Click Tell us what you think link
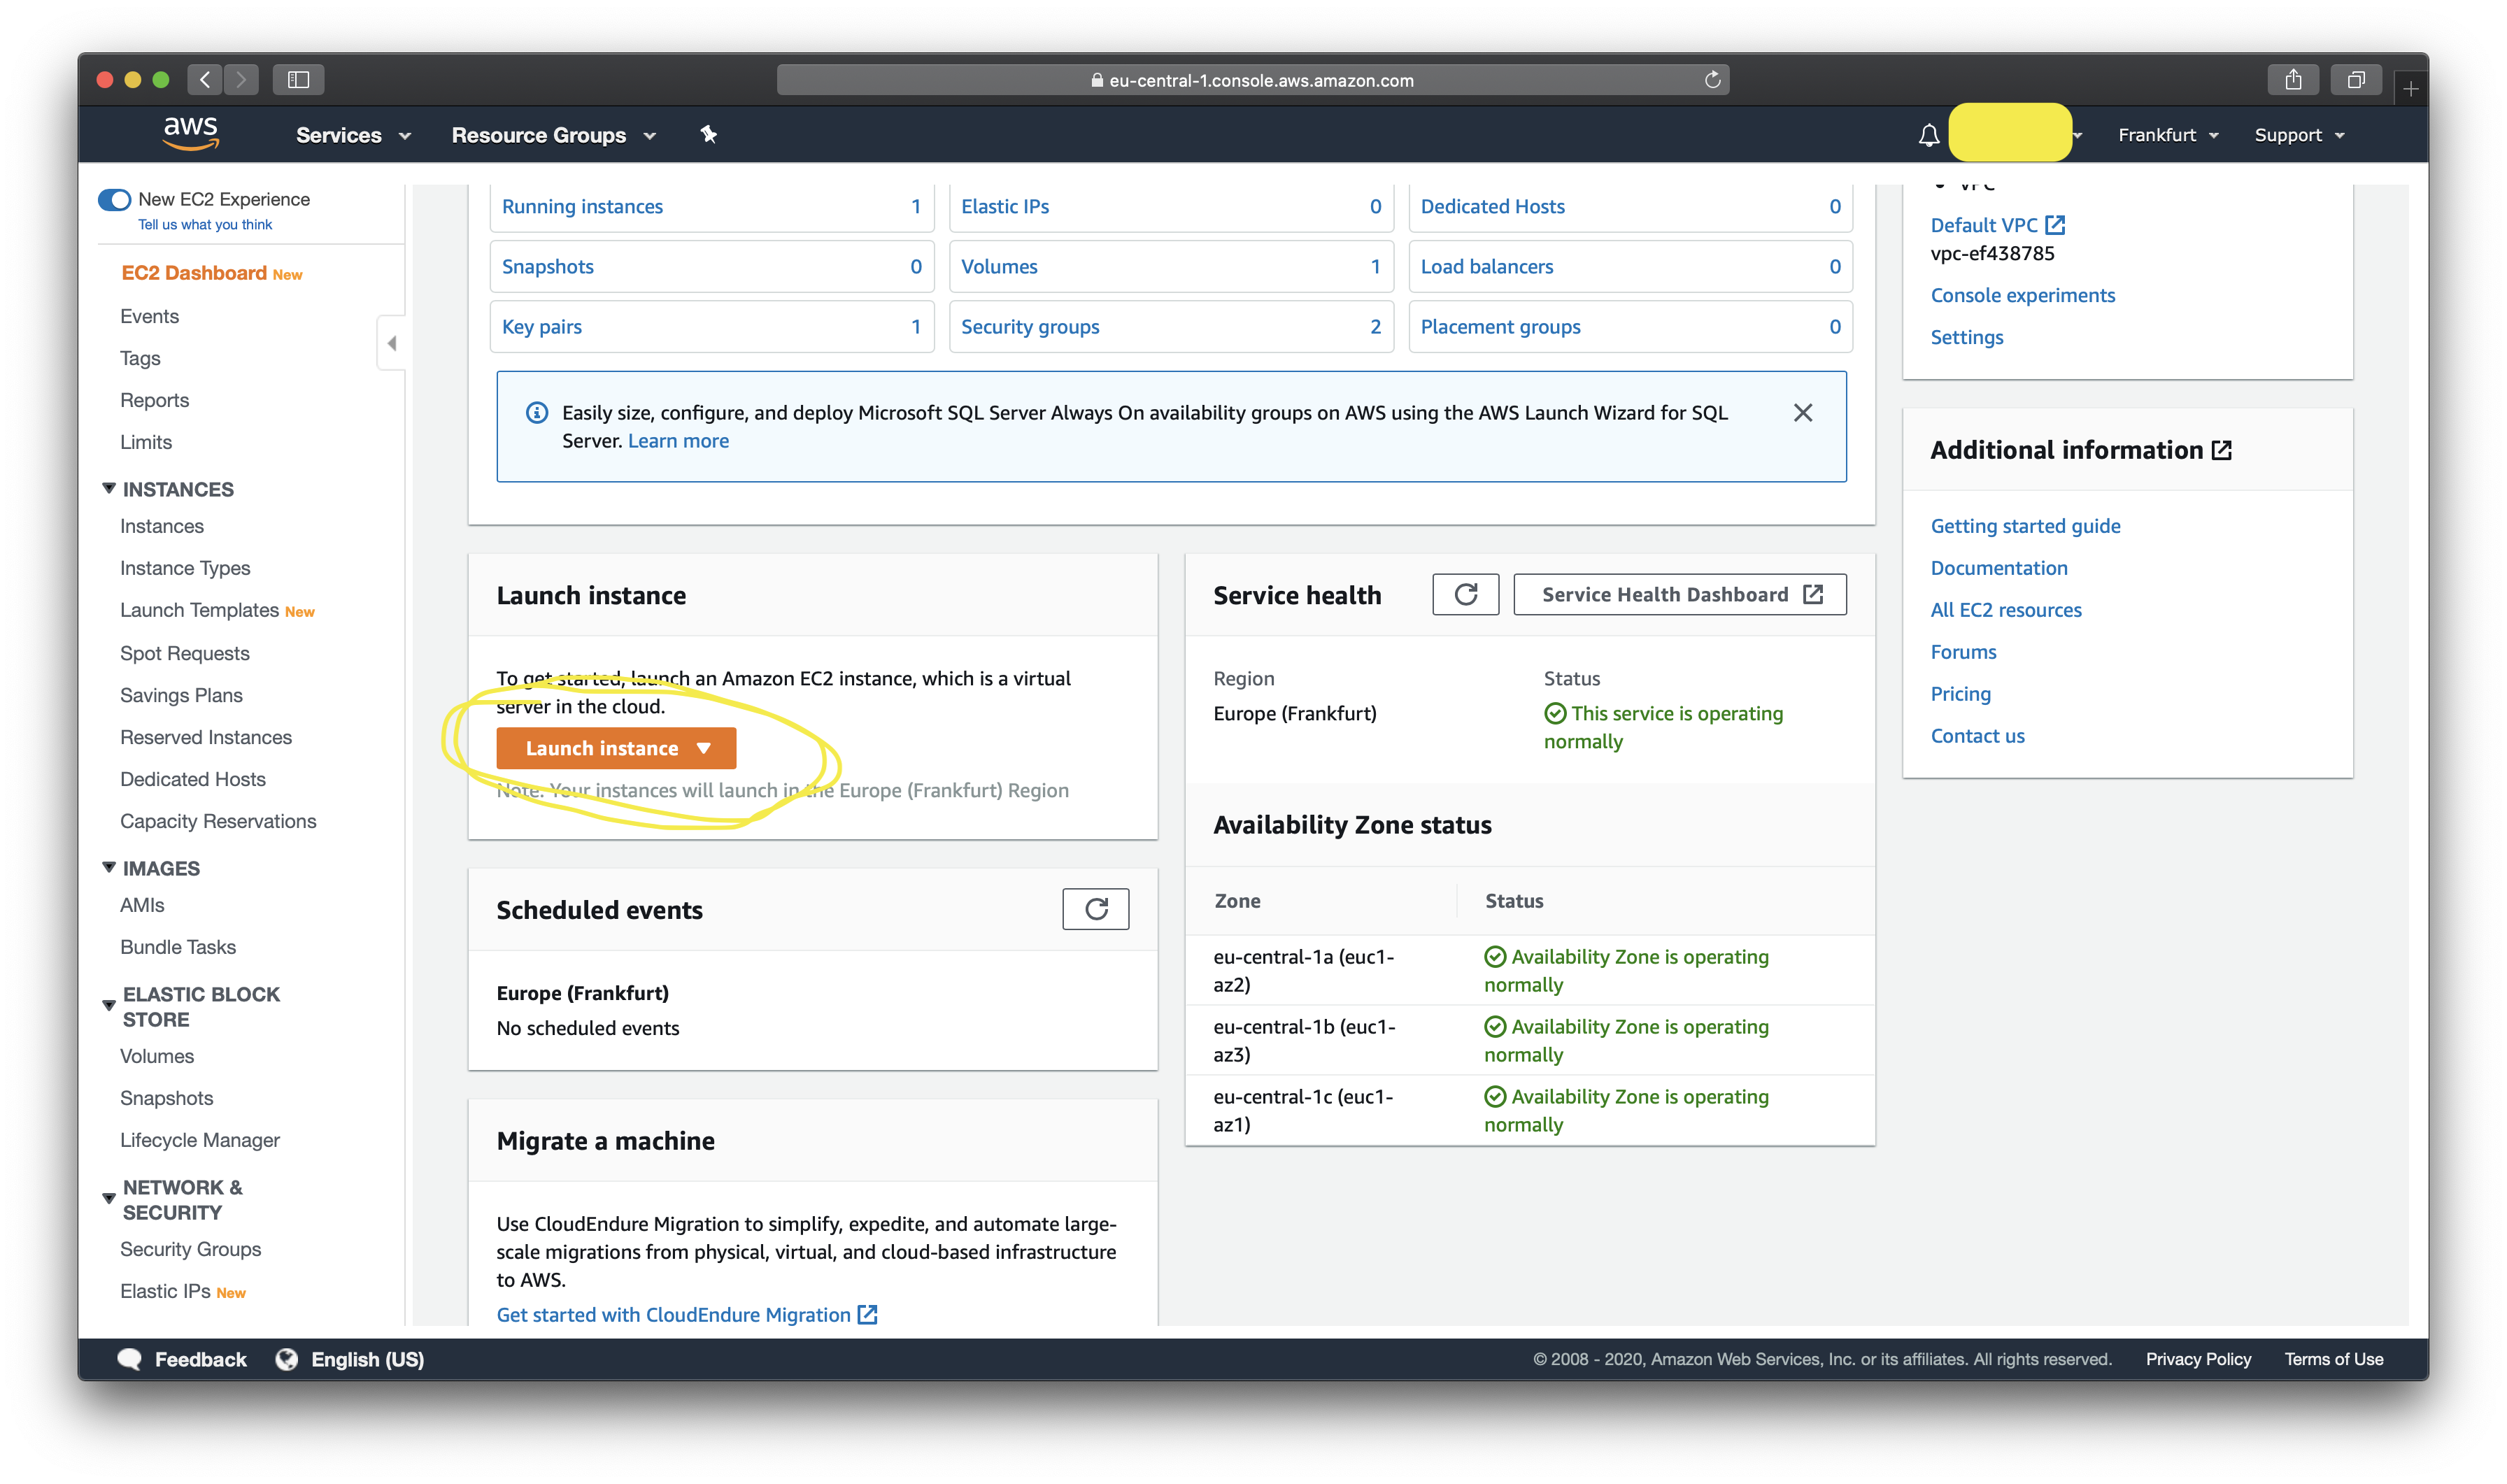2507x1484 pixels. click(x=205, y=225)
